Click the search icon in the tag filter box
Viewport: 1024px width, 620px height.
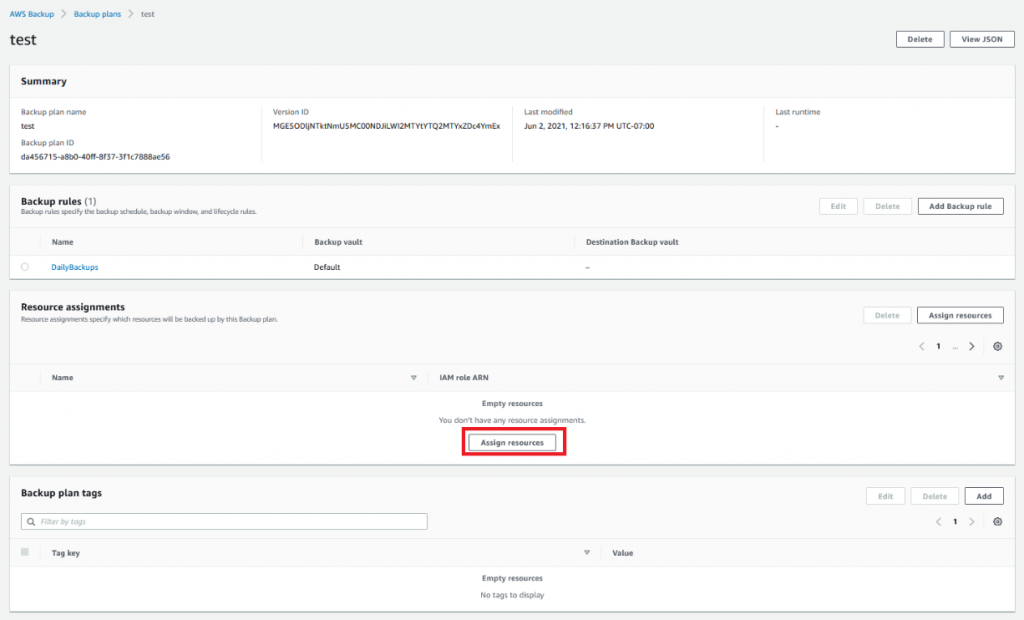[30, 521]
